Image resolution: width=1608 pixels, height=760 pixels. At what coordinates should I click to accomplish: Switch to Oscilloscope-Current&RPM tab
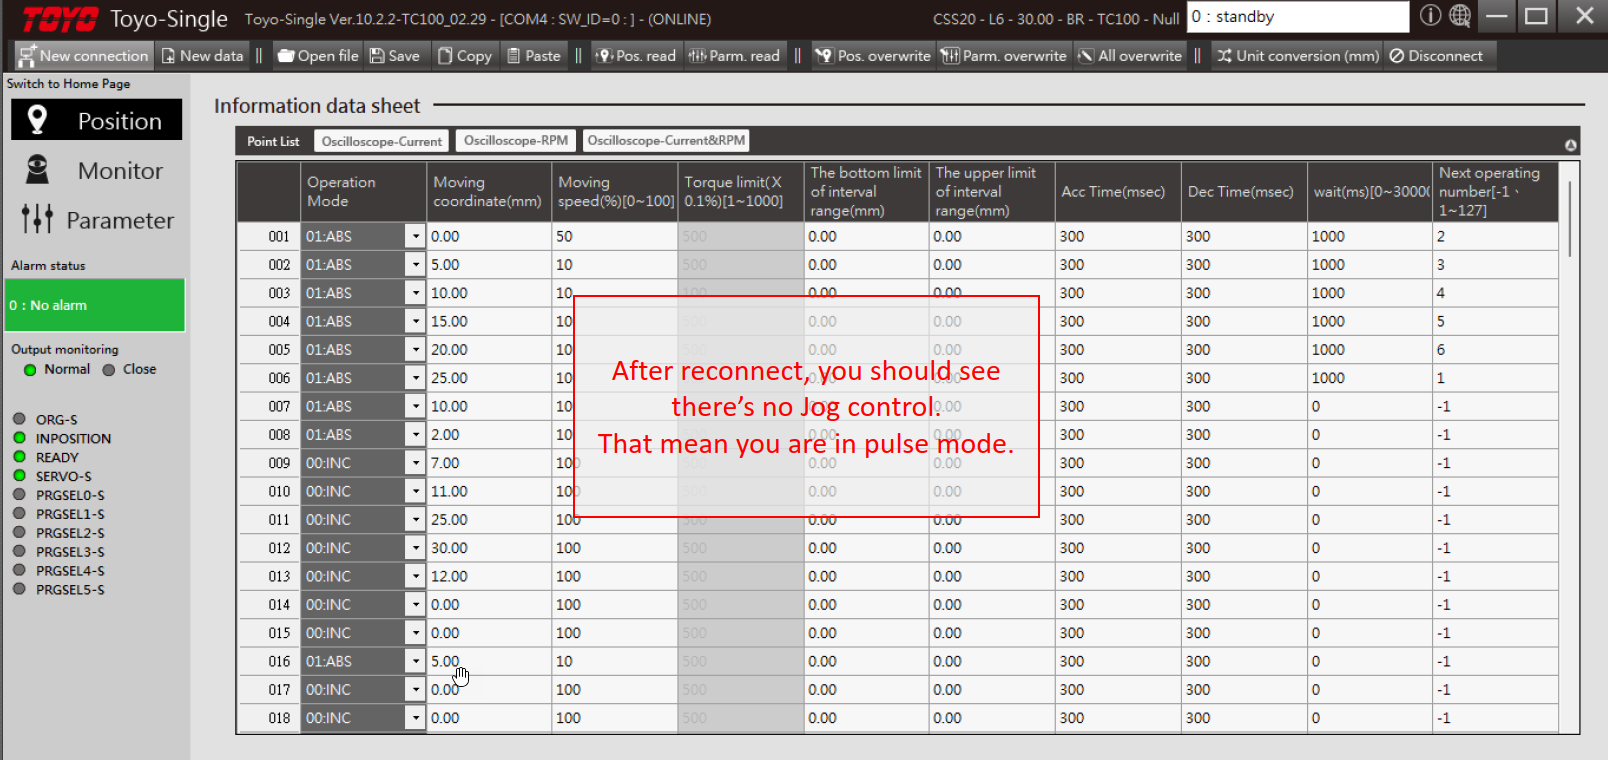[x=666, y=141]
